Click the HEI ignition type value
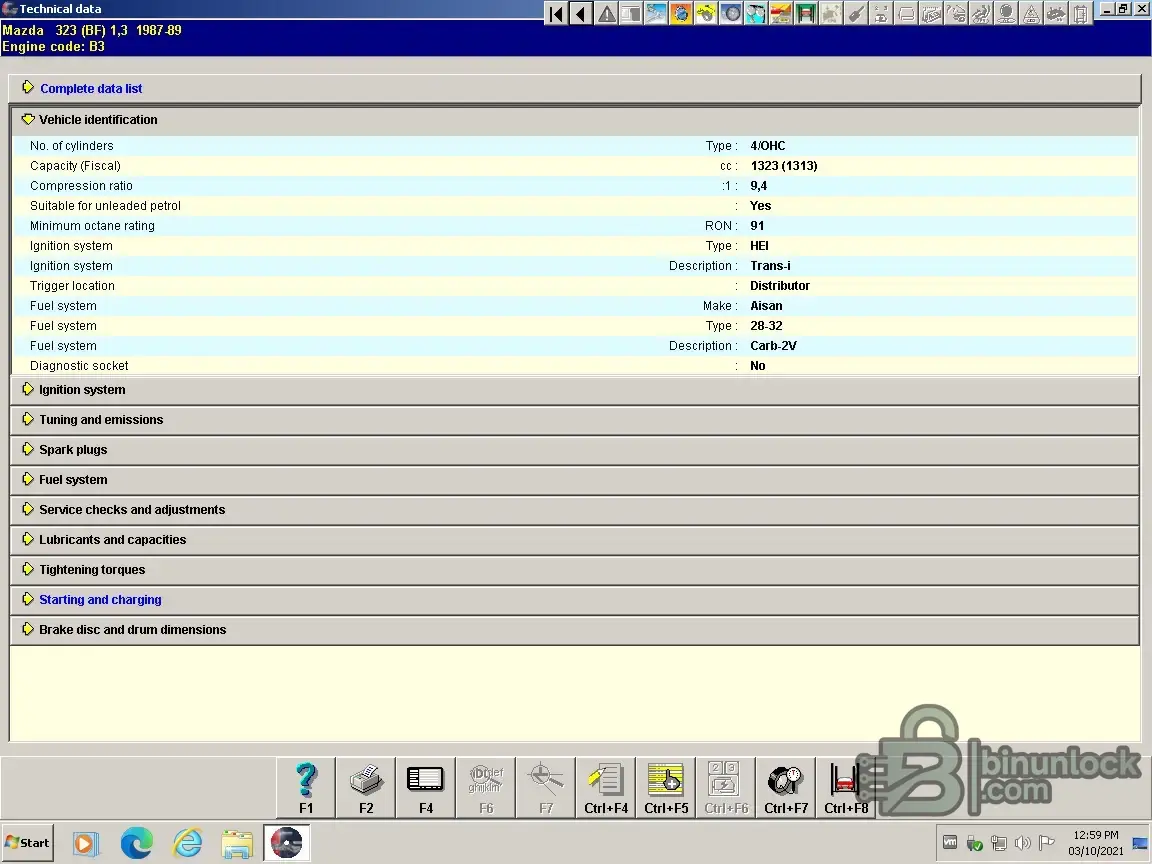1152x864 pixels. click(759, 246)
